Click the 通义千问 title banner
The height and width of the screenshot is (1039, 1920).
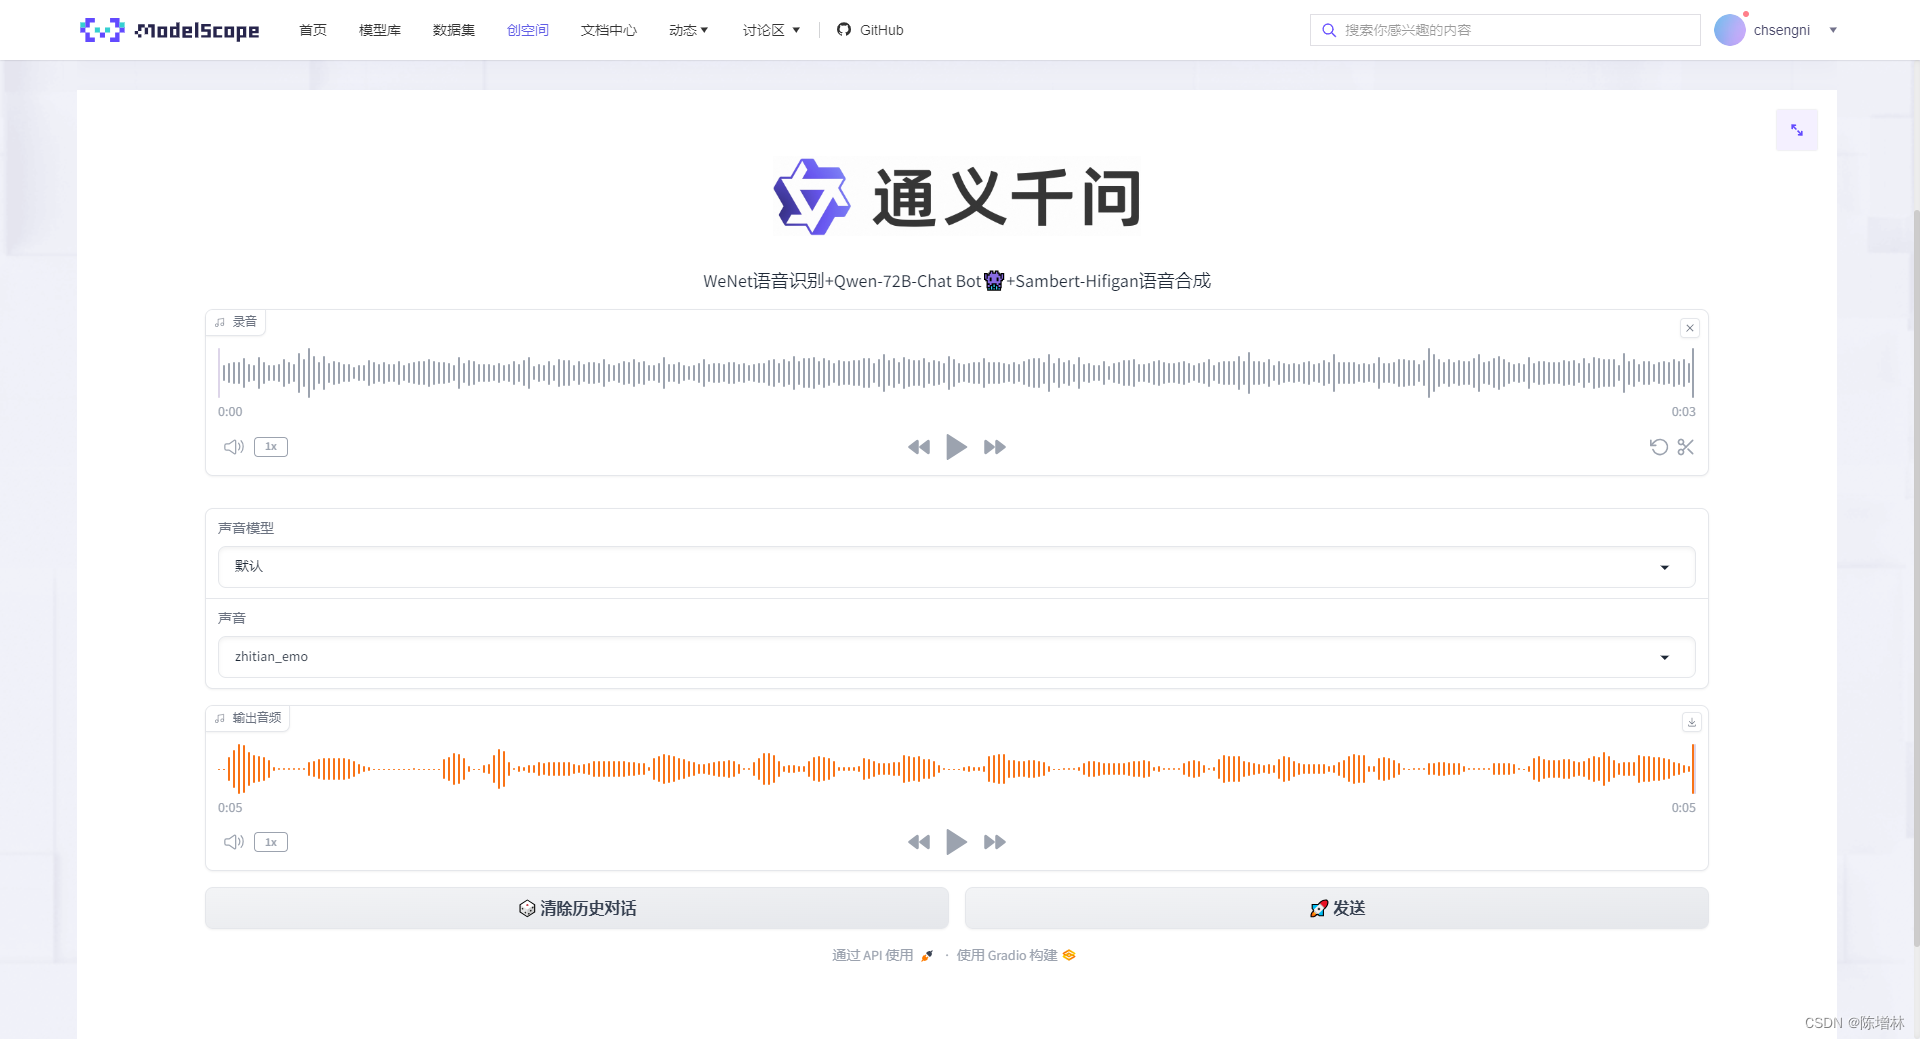(957, 197)
